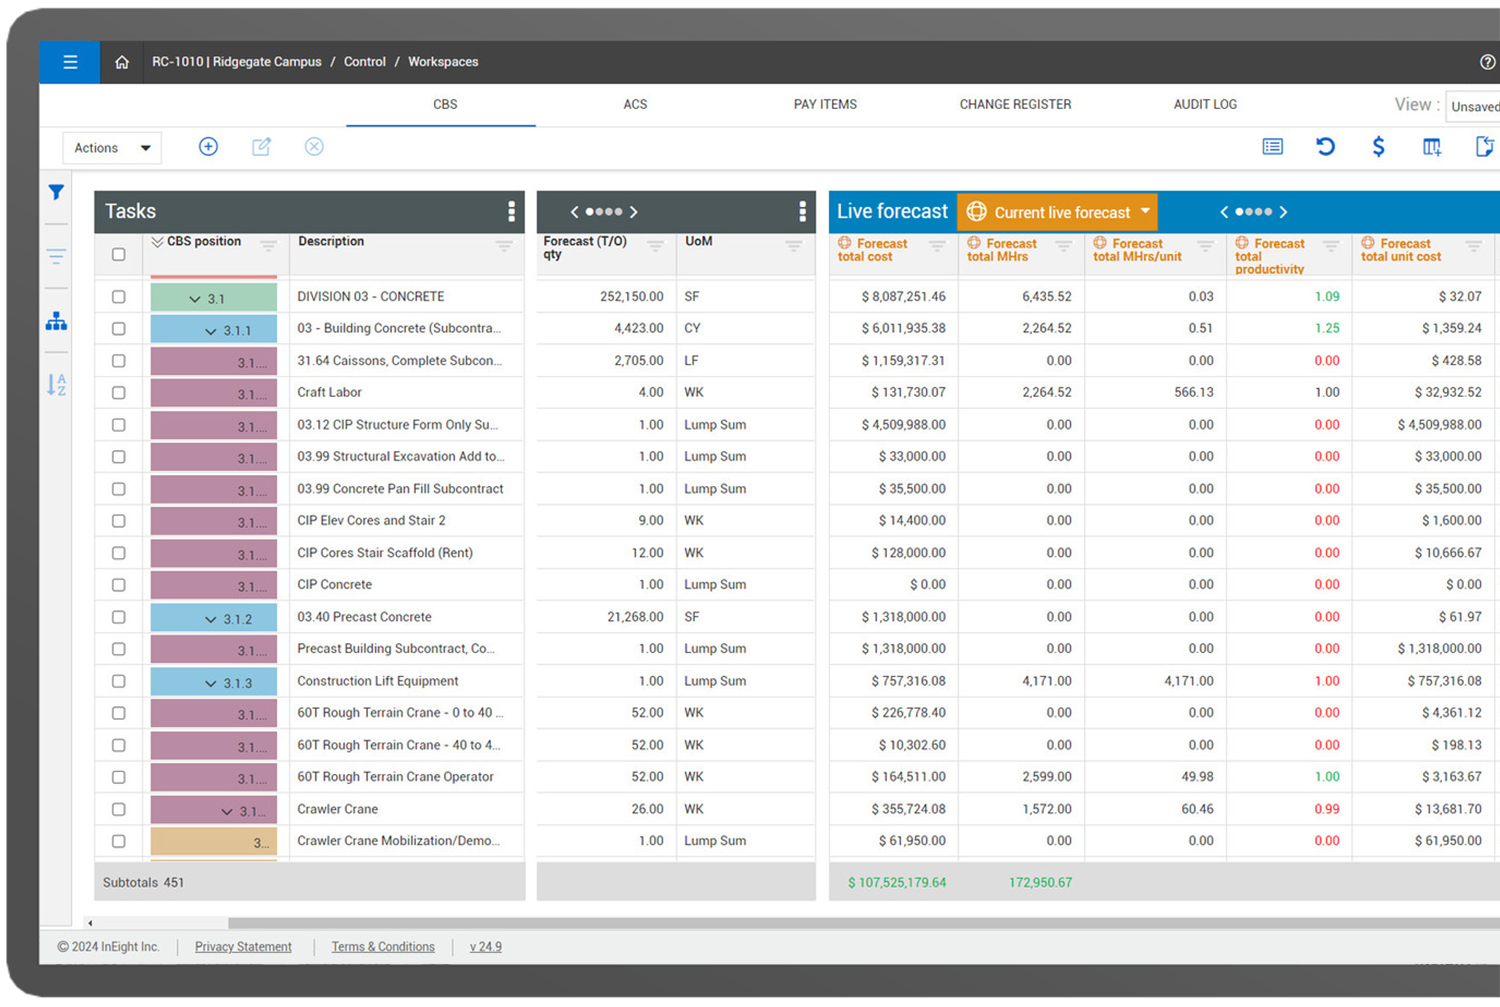Select the Craft Labor row checkbox
Screen dimensions: 1500x1007
119,393
